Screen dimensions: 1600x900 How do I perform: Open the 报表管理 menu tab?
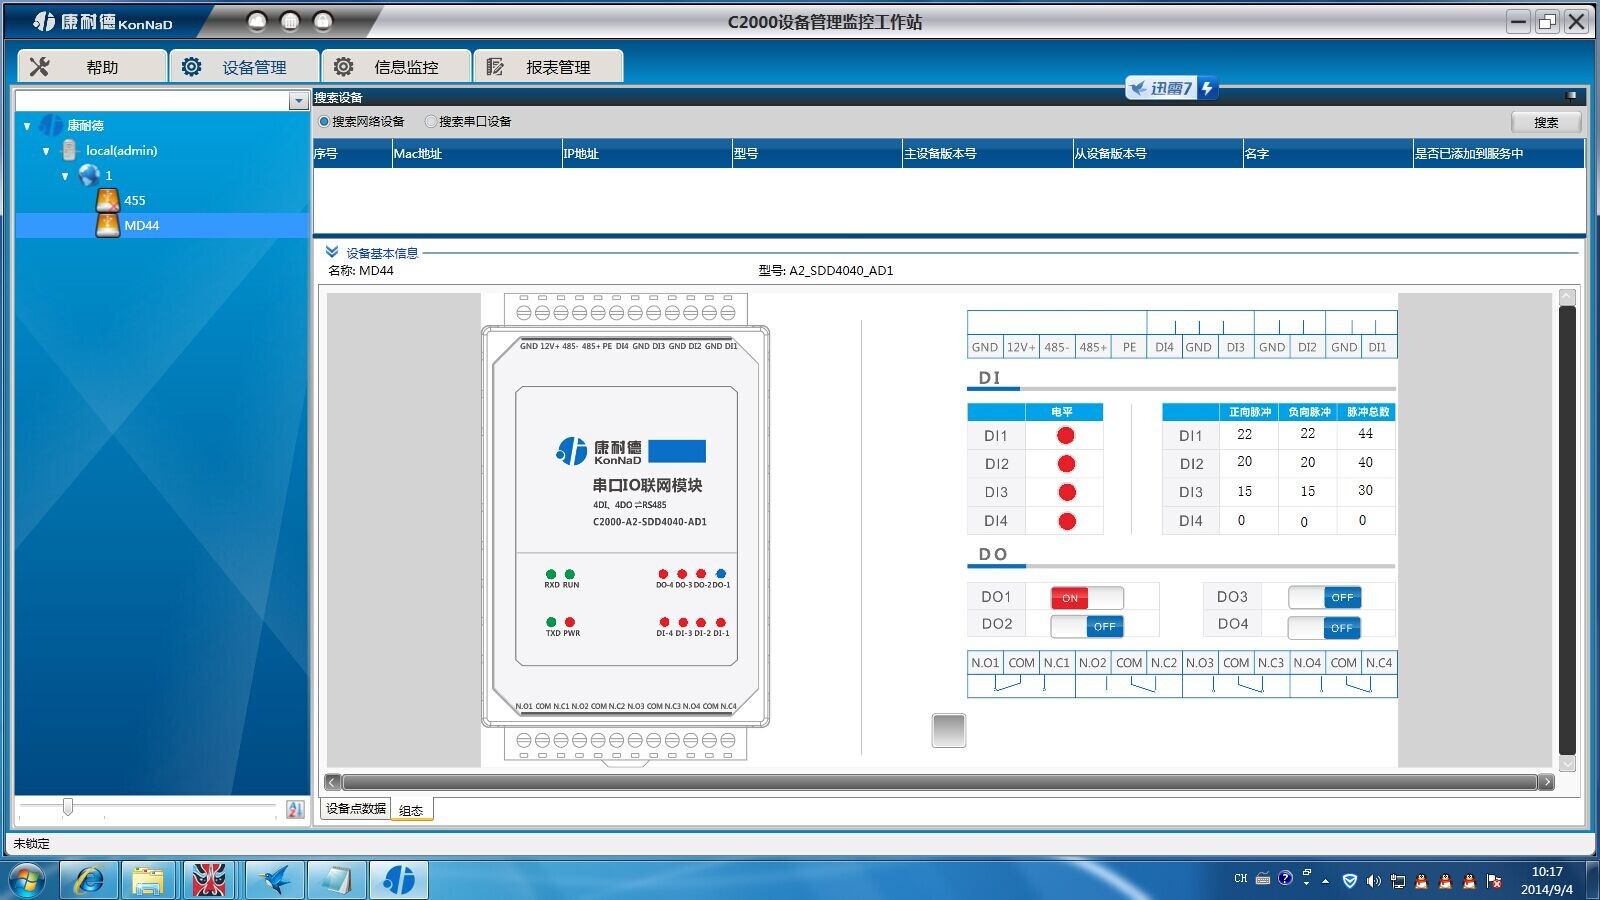pos(548,67)
